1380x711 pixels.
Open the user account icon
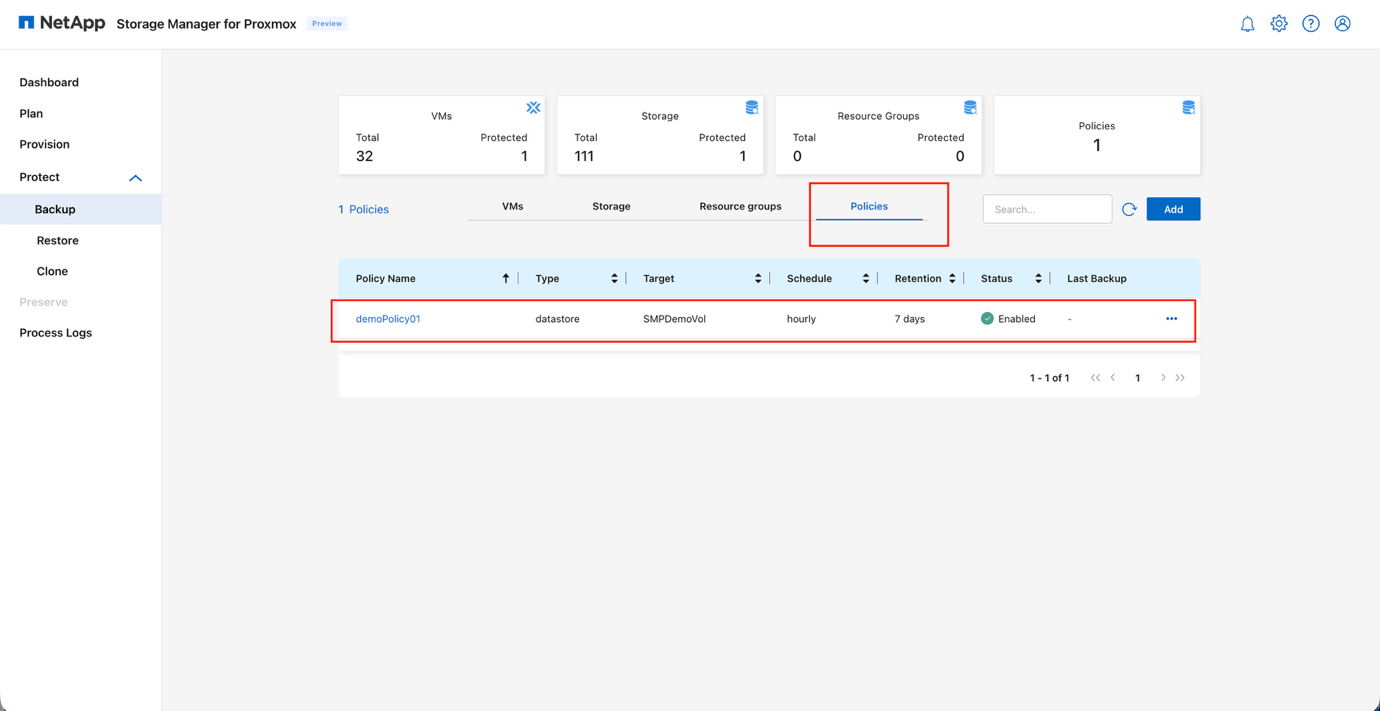tap(1342, 23)
